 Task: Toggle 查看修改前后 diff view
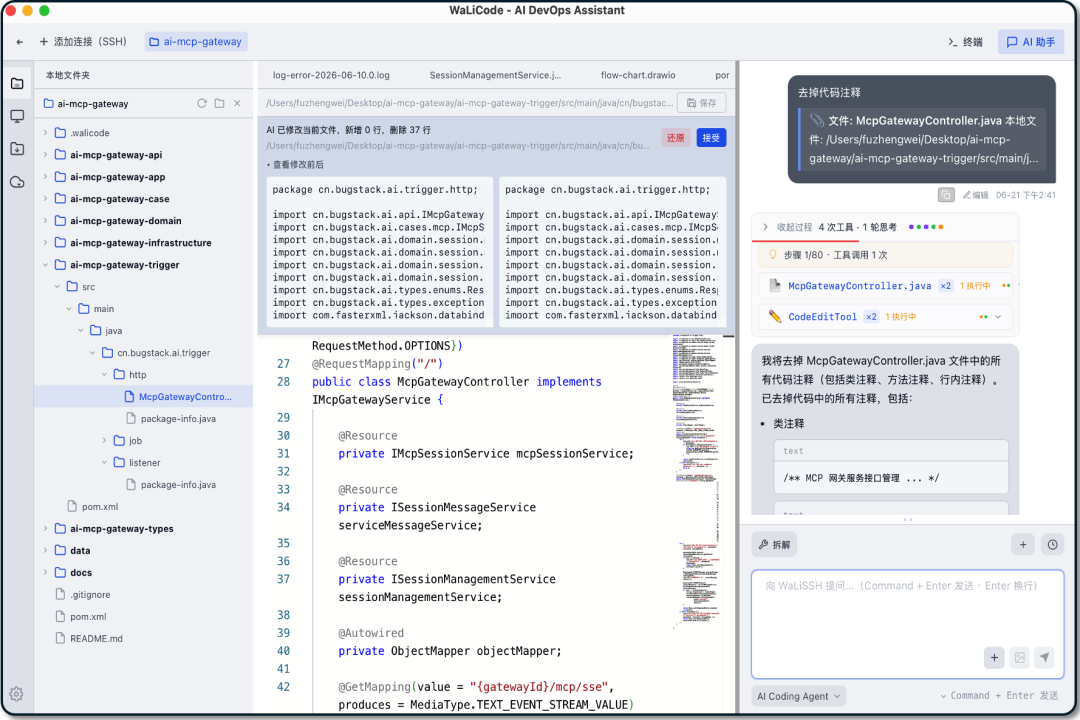[x=295, y=165]
